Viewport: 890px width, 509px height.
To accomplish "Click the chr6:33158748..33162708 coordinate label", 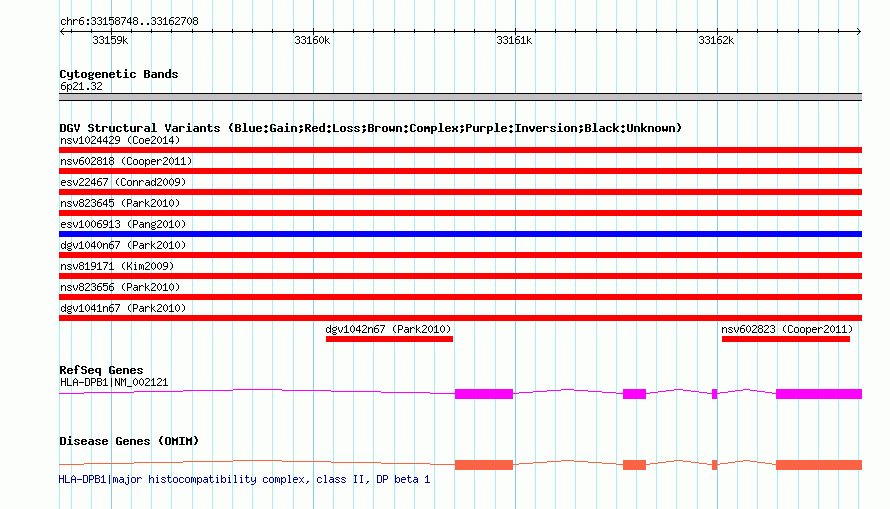I will (129, 22).
